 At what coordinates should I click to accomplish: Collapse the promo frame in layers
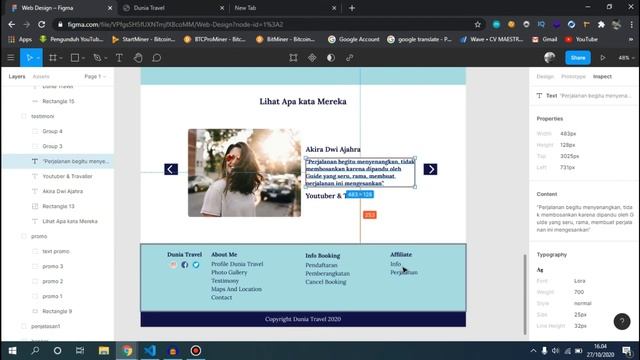click(x=23, y=236)
